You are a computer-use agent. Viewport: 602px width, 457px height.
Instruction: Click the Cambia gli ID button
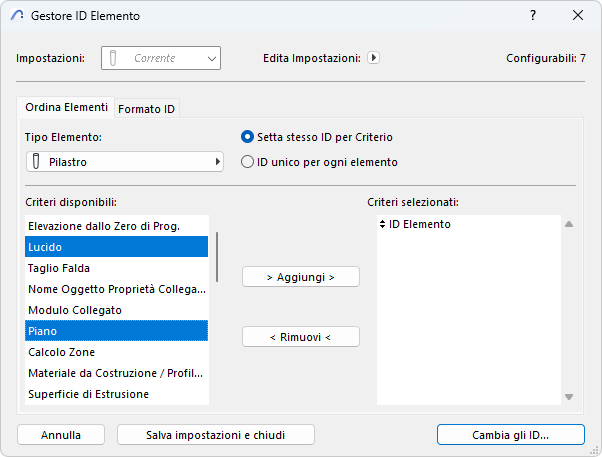coord(511,435)
